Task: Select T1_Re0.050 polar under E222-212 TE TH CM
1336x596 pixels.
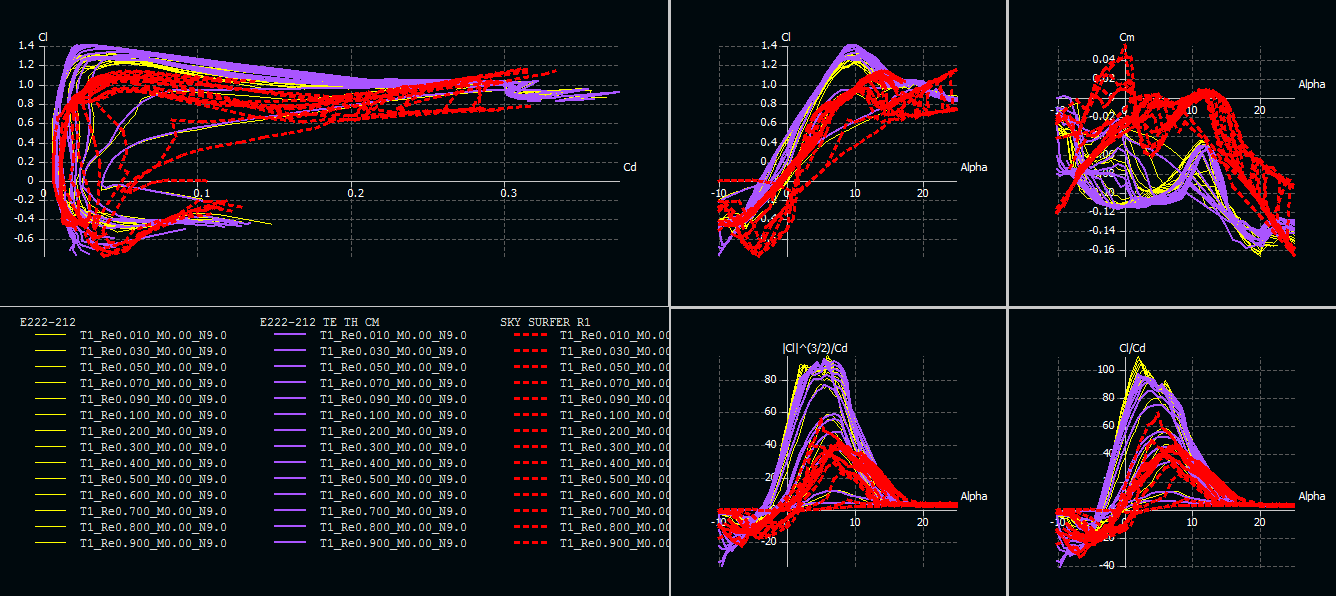Action: [393, 368]
